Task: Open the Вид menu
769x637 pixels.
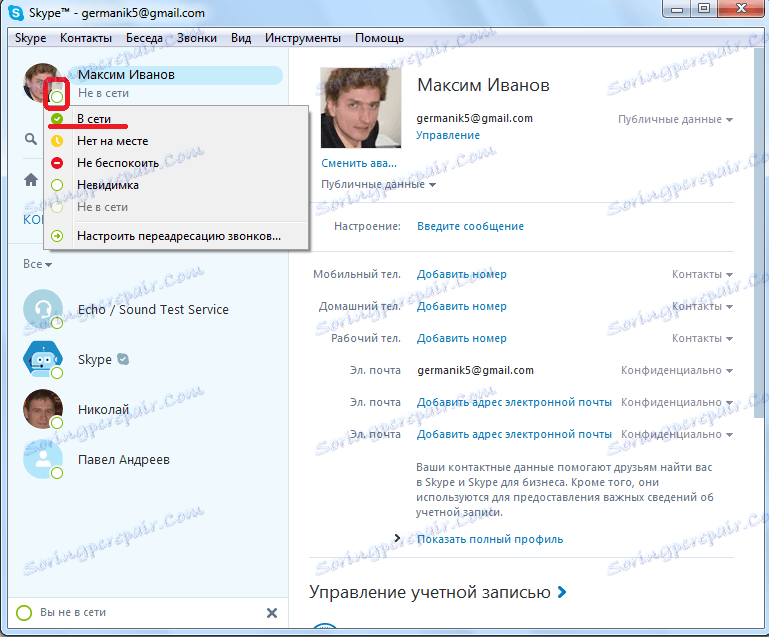Action: click(241, 38)
